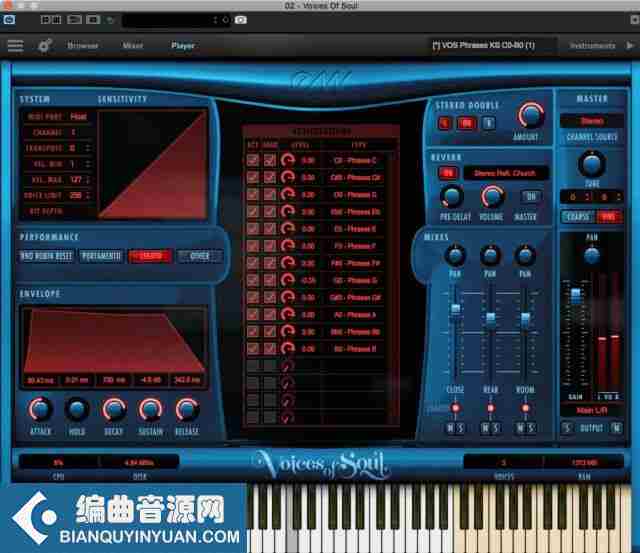This screenshot has height=553, width=640.
Task: Click the Close mic red load indicator
Action: (x=455, y=408)
